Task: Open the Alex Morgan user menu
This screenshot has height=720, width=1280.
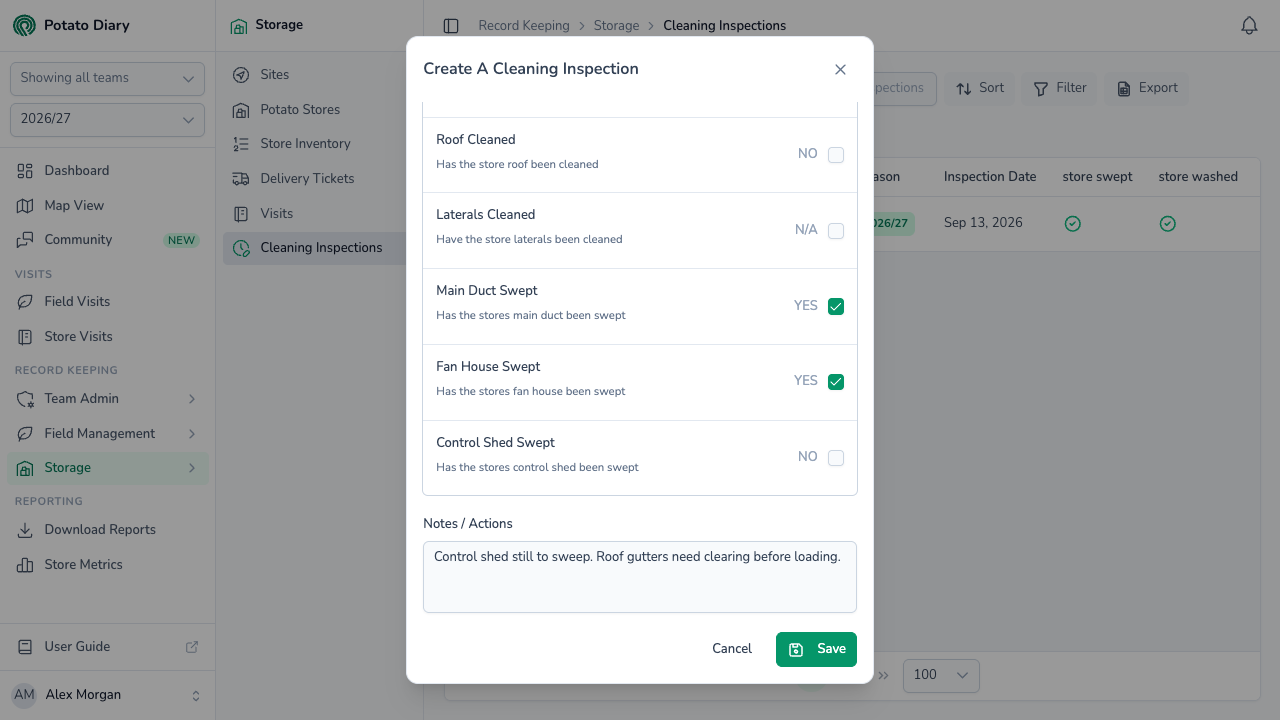Action: (107, 695)
